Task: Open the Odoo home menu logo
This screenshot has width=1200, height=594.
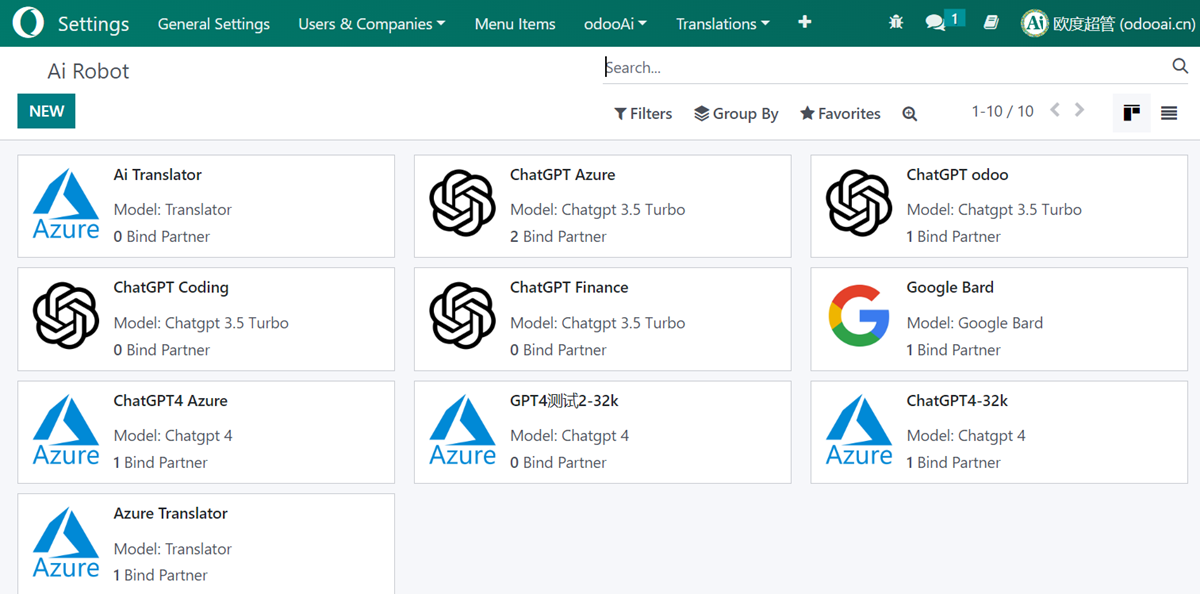Action: tap(28, 23)
